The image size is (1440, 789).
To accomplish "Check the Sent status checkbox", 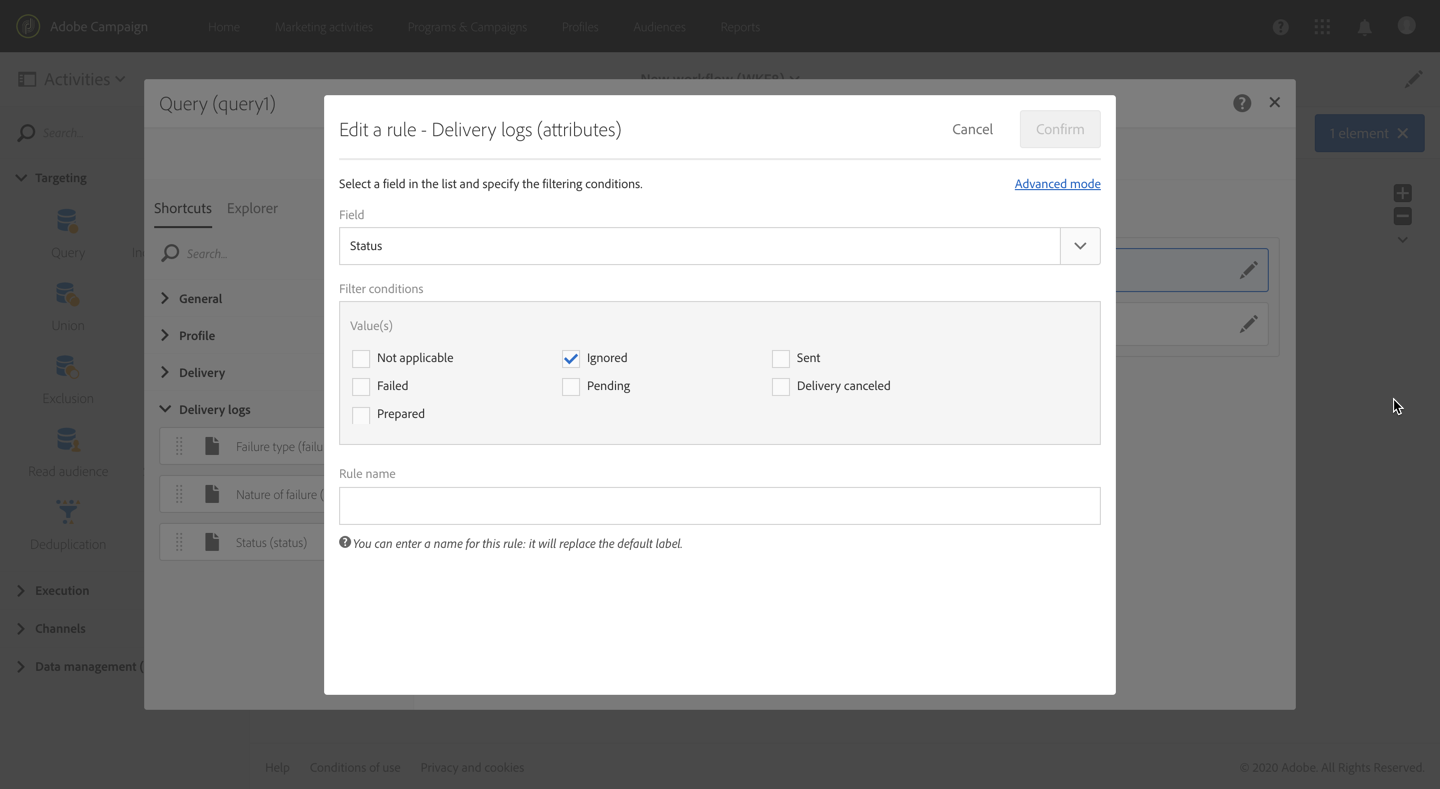I will tap(781, 358).
